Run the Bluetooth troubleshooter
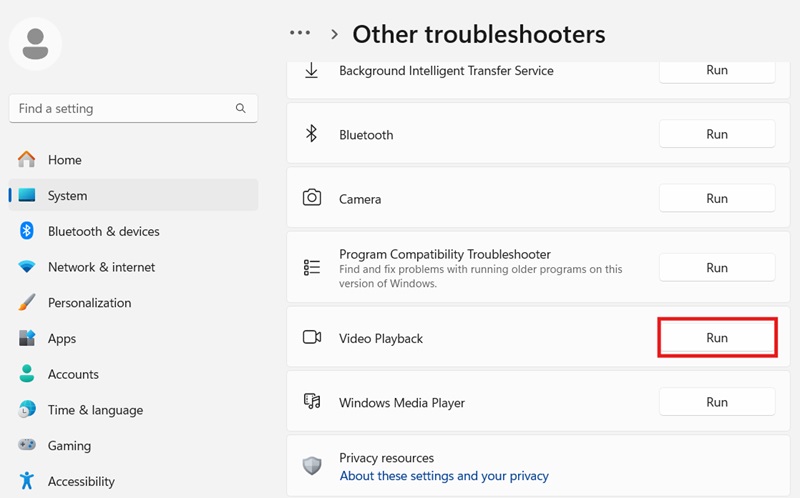800x498 pixels. tap(717, 134)
